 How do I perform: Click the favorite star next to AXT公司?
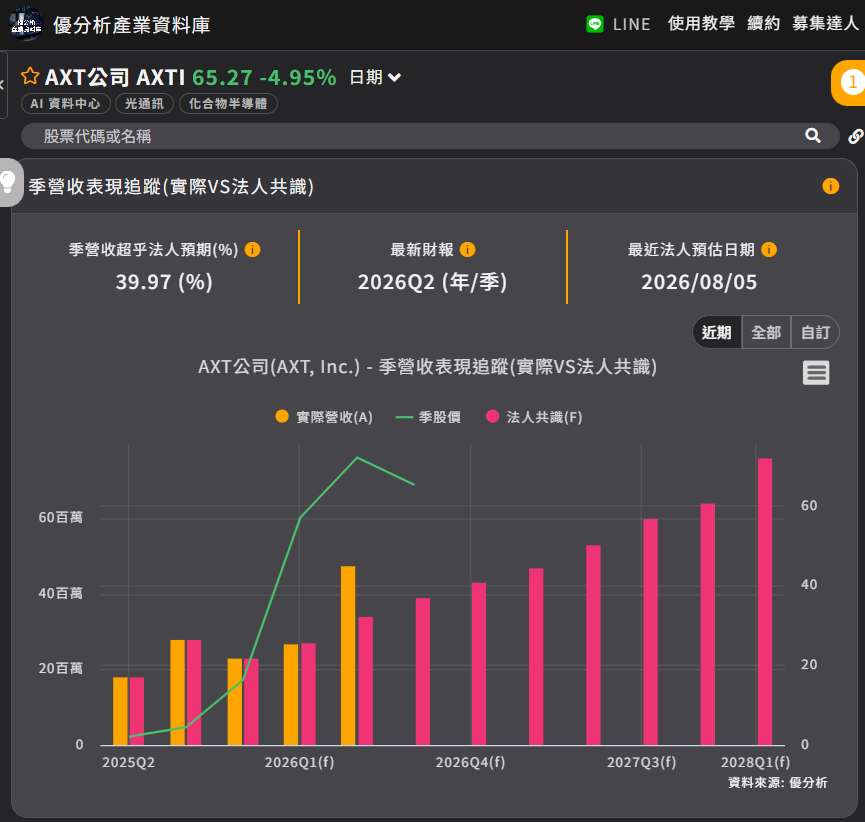(x=30, y=76)
